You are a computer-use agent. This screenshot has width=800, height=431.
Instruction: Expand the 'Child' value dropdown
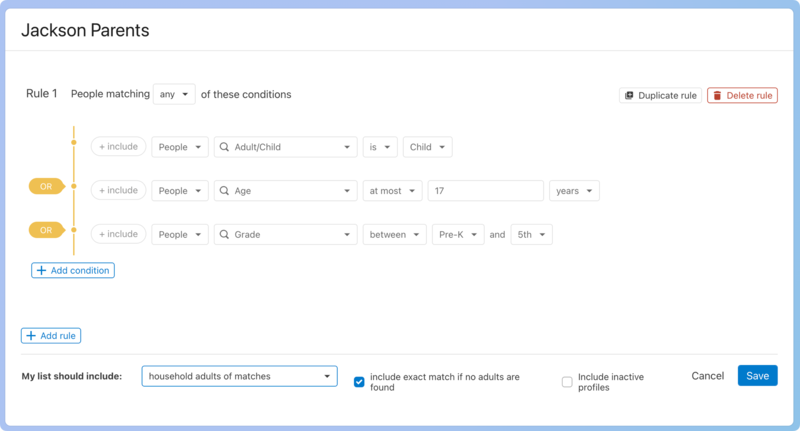[427, 147]
